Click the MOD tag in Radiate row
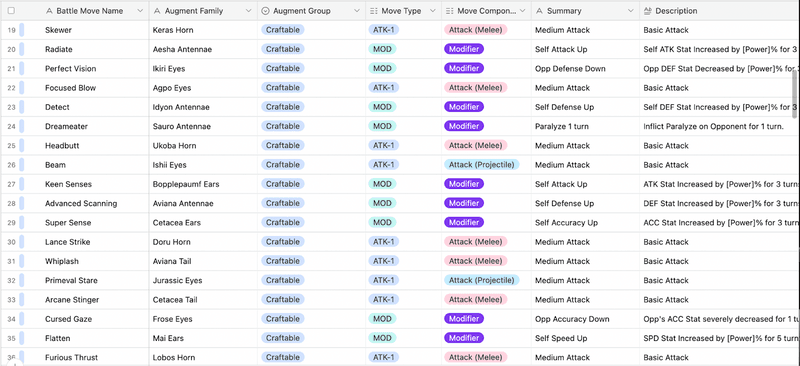800x366 pixels. click(x=382, y=50)
